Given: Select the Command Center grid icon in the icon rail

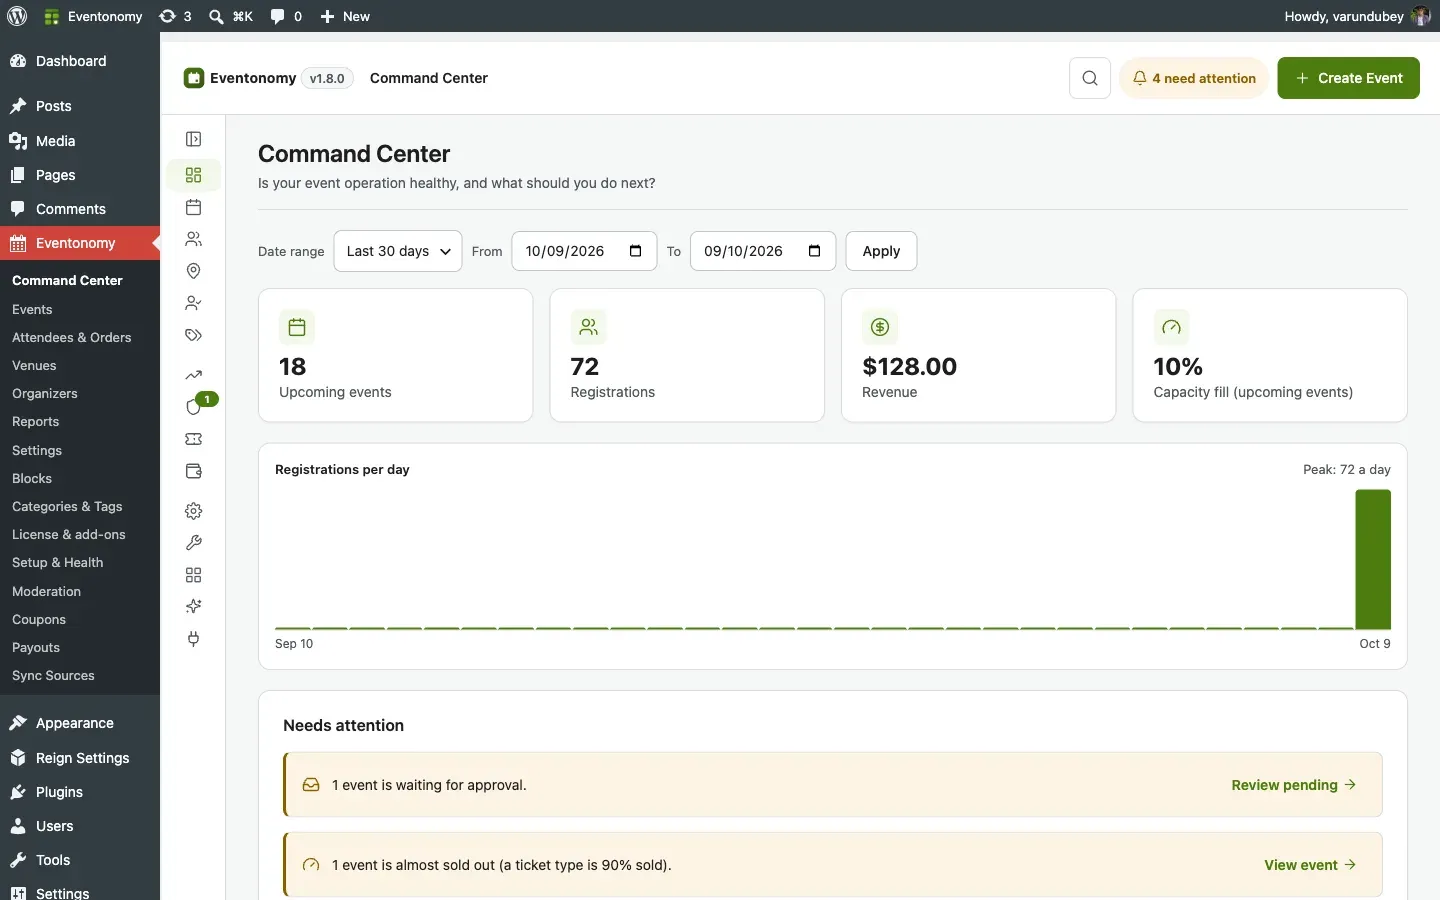Looking at the screenshot, I should (194, 175).
